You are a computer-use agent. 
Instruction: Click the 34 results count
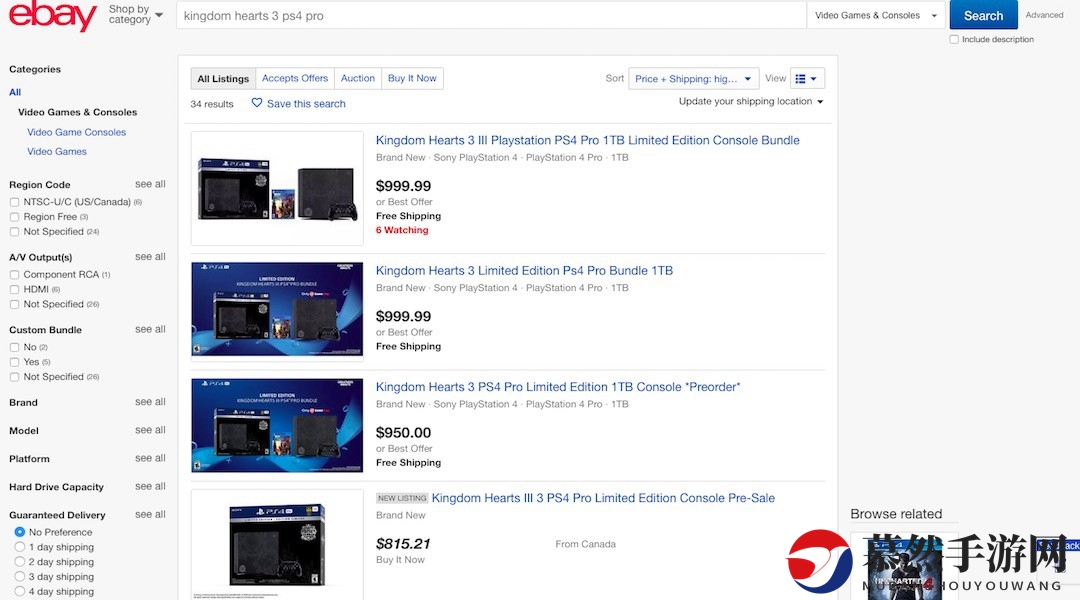[212, 104]
